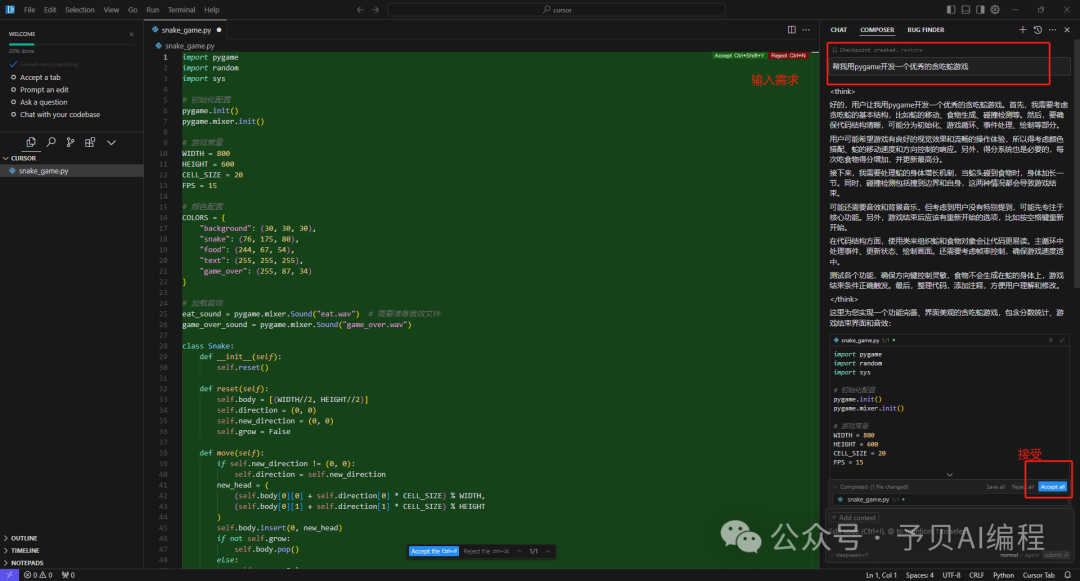Screen dimensions: 1080x581
Task: Open the deepseek-r1 model dropdown
Action: [851, 555]
